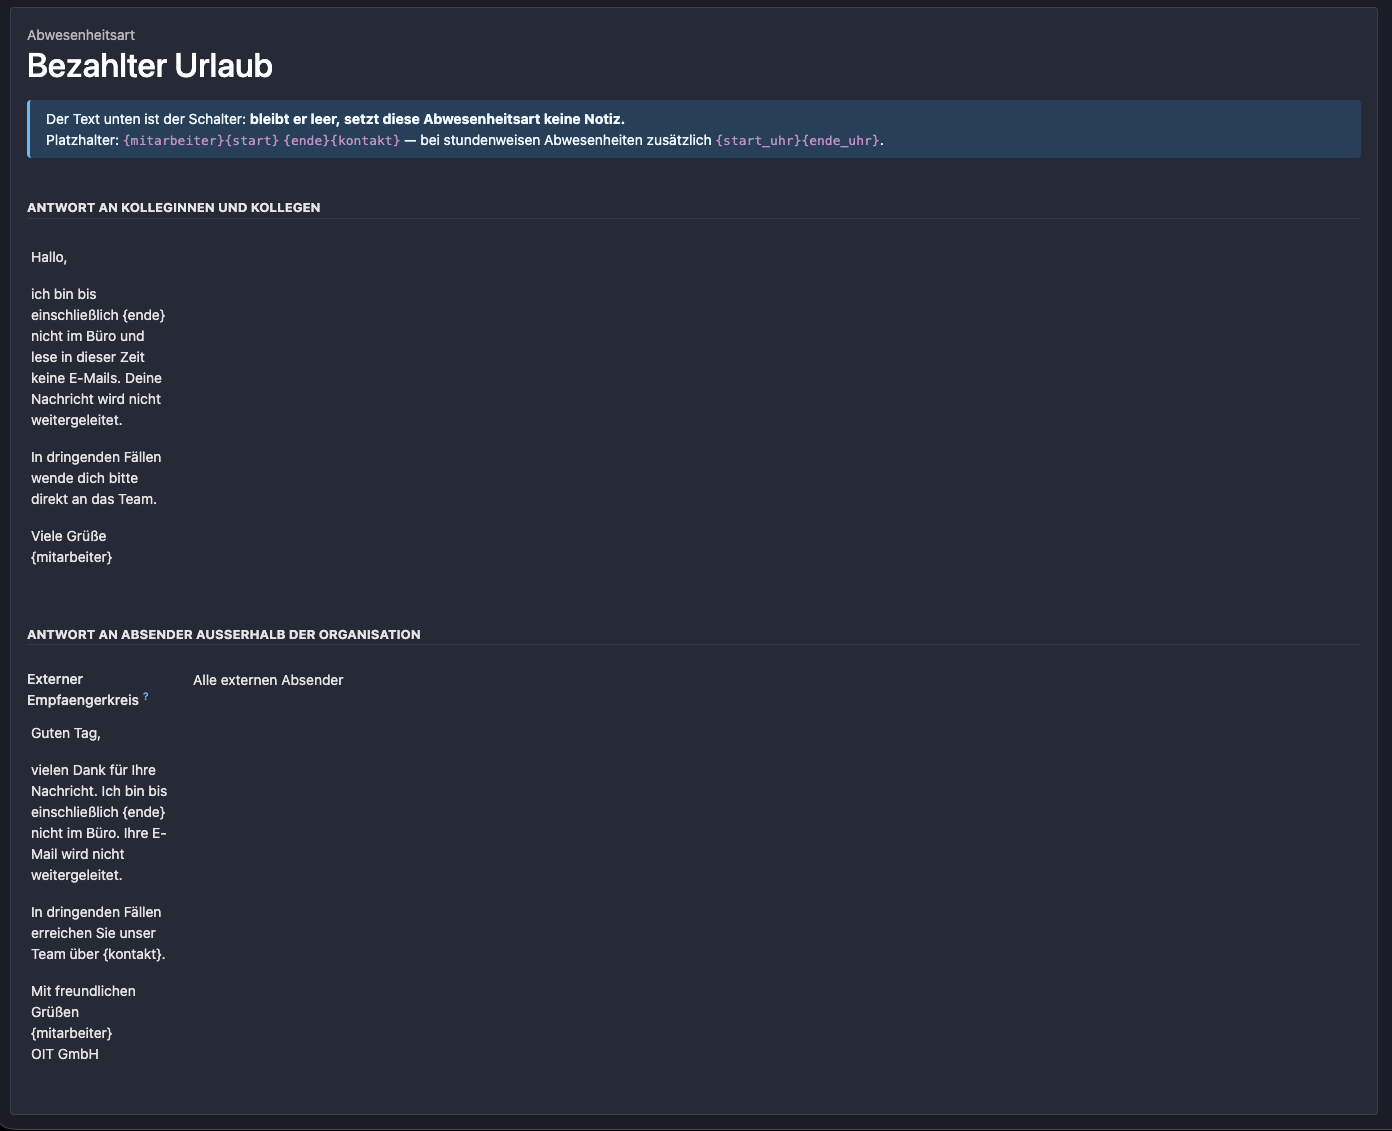1392x1131 pixels.
Task: Click into the external reply text starting Guten Tag
Action: [99, 893]
